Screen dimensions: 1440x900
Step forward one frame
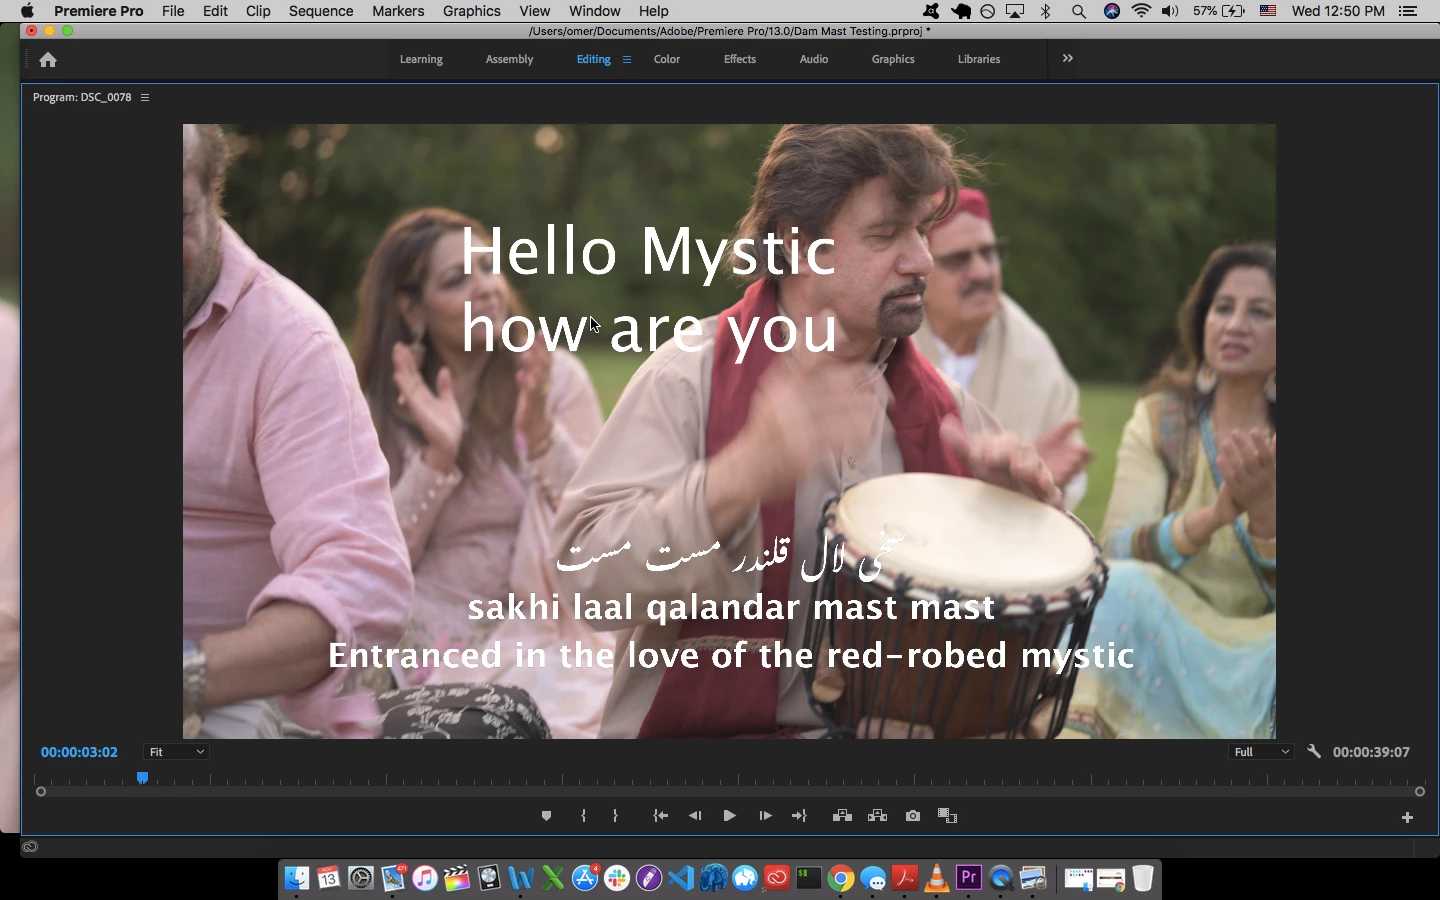766,816
